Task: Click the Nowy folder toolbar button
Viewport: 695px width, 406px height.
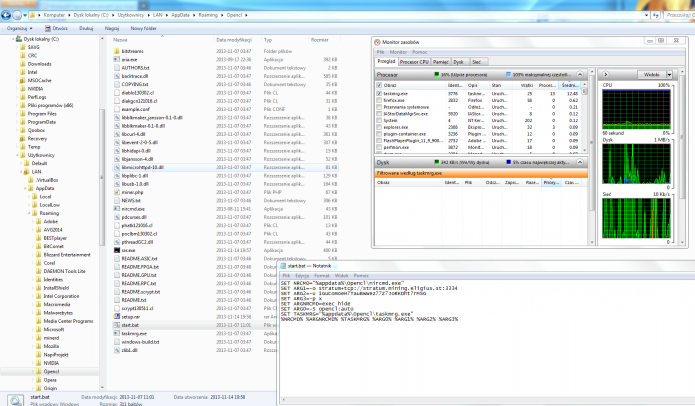Action: (x=143, y=28)
